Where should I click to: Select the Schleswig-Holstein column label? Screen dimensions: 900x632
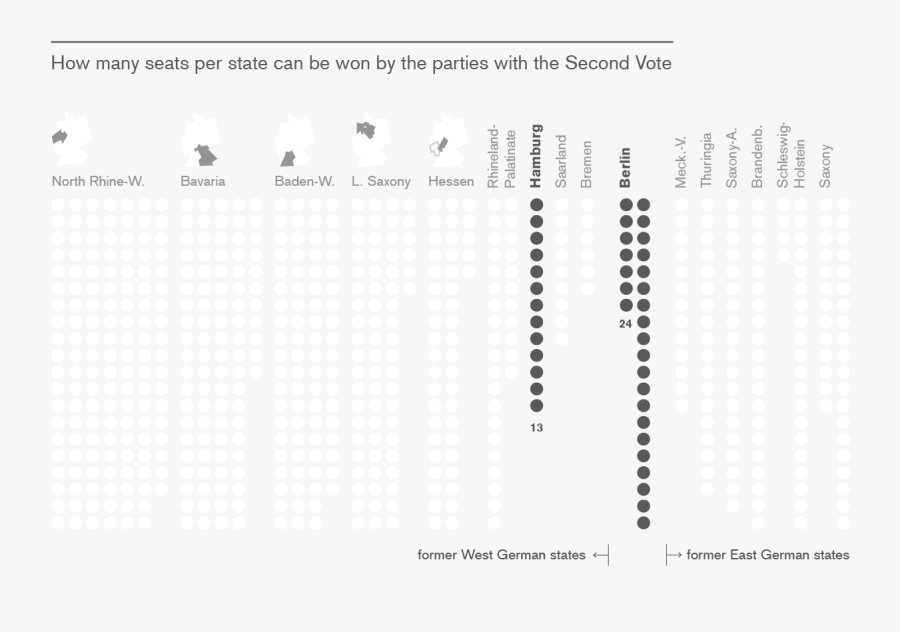point(791,155)
